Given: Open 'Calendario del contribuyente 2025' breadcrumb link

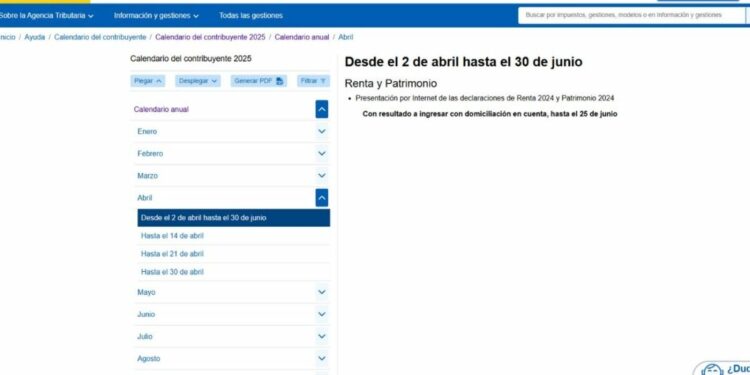Looking at the screenshot, I should pyautogui.click(x=210, y=37).
